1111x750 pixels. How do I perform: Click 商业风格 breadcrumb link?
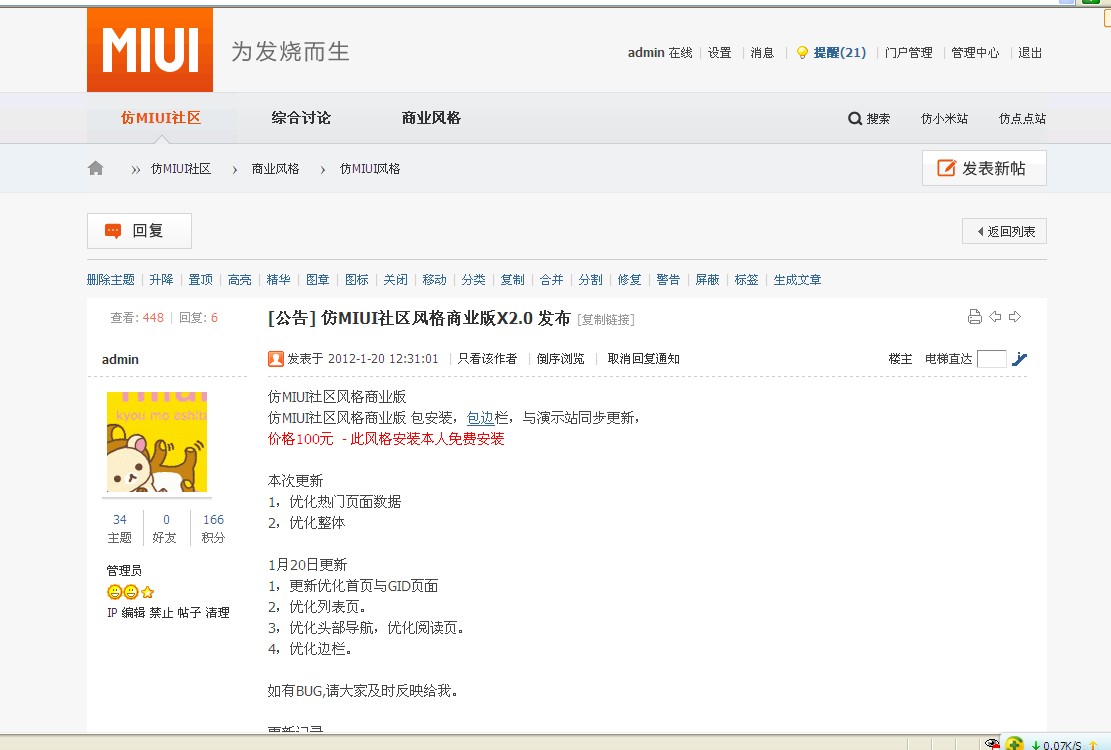275,169
